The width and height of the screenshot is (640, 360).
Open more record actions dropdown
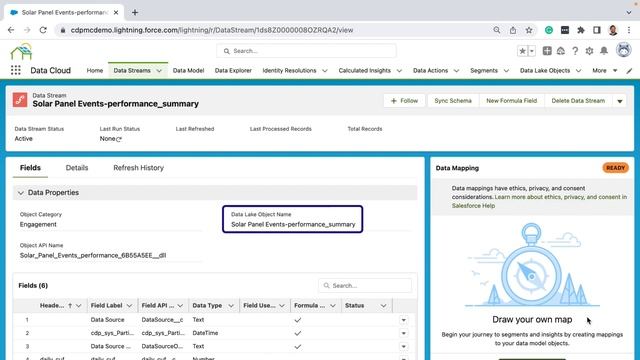620,101
